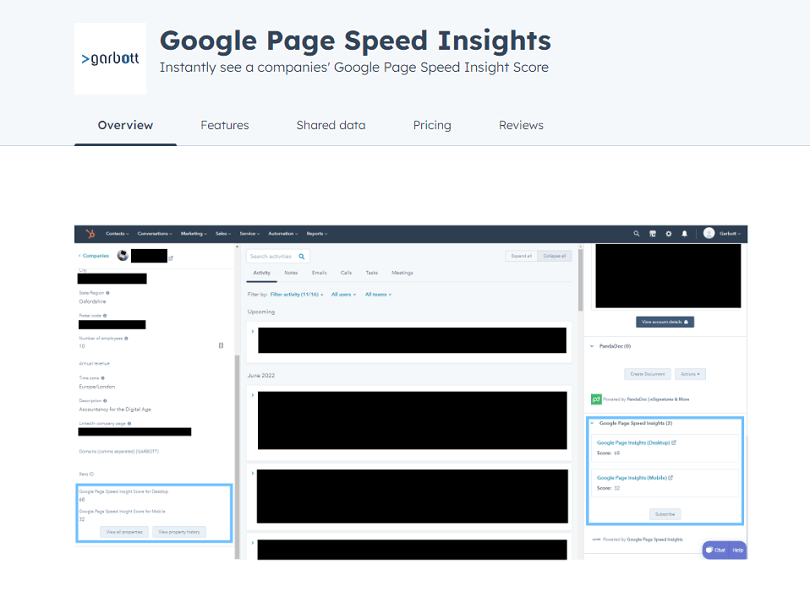The image size is (810, 613).
Task: Select the Notes timeline tab
Action: [291, 273]
